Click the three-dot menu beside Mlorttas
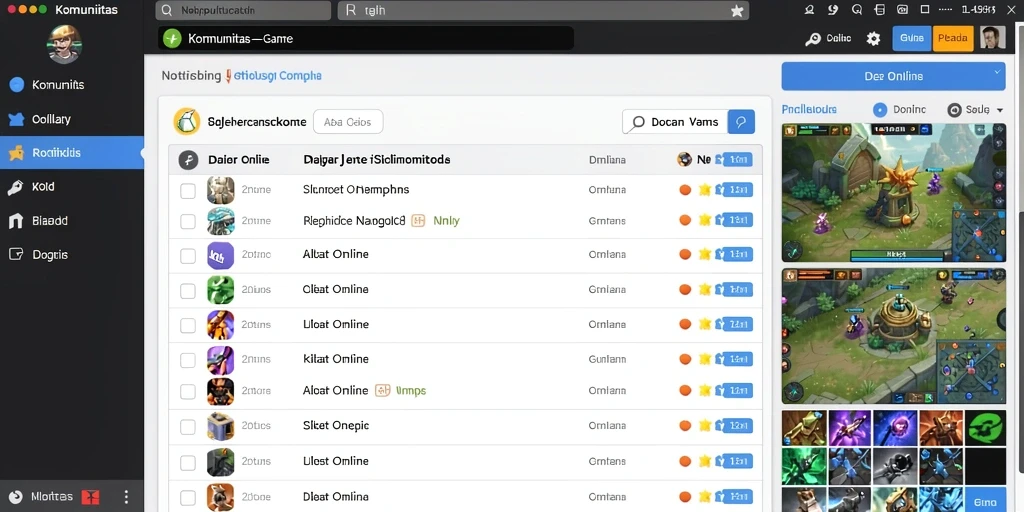The width and height of the screenshot is (1024, 512). (127, 496)
